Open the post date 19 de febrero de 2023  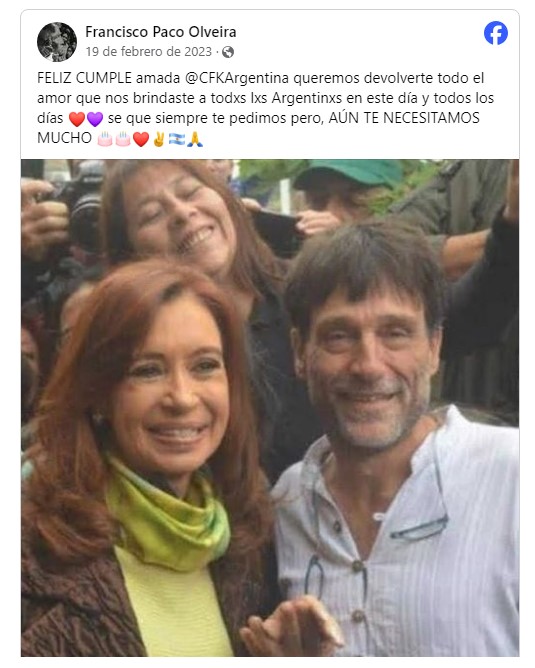tap(149, 52)
